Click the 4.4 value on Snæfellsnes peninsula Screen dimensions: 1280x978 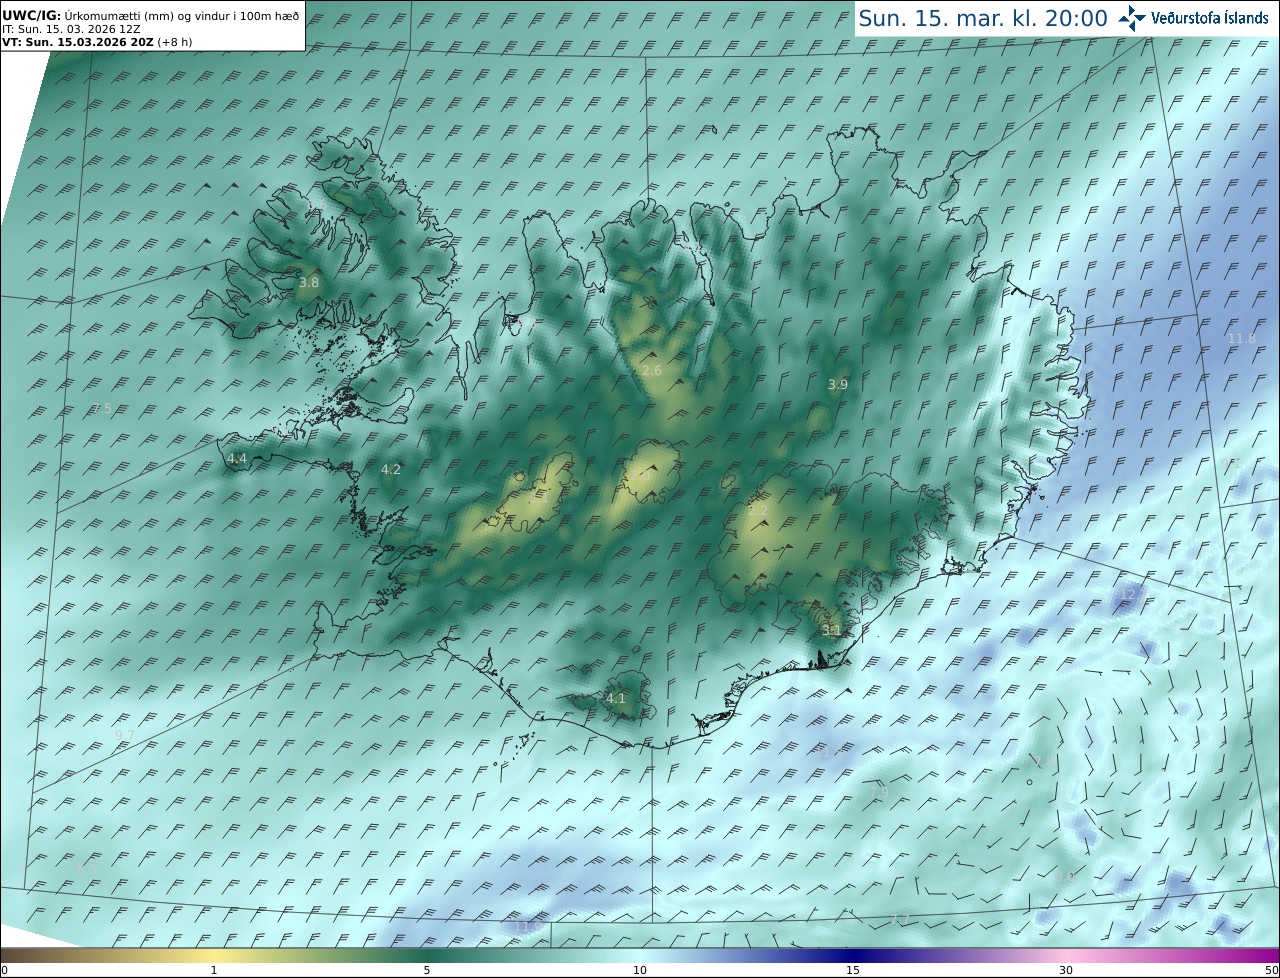[x=237, y=459]
